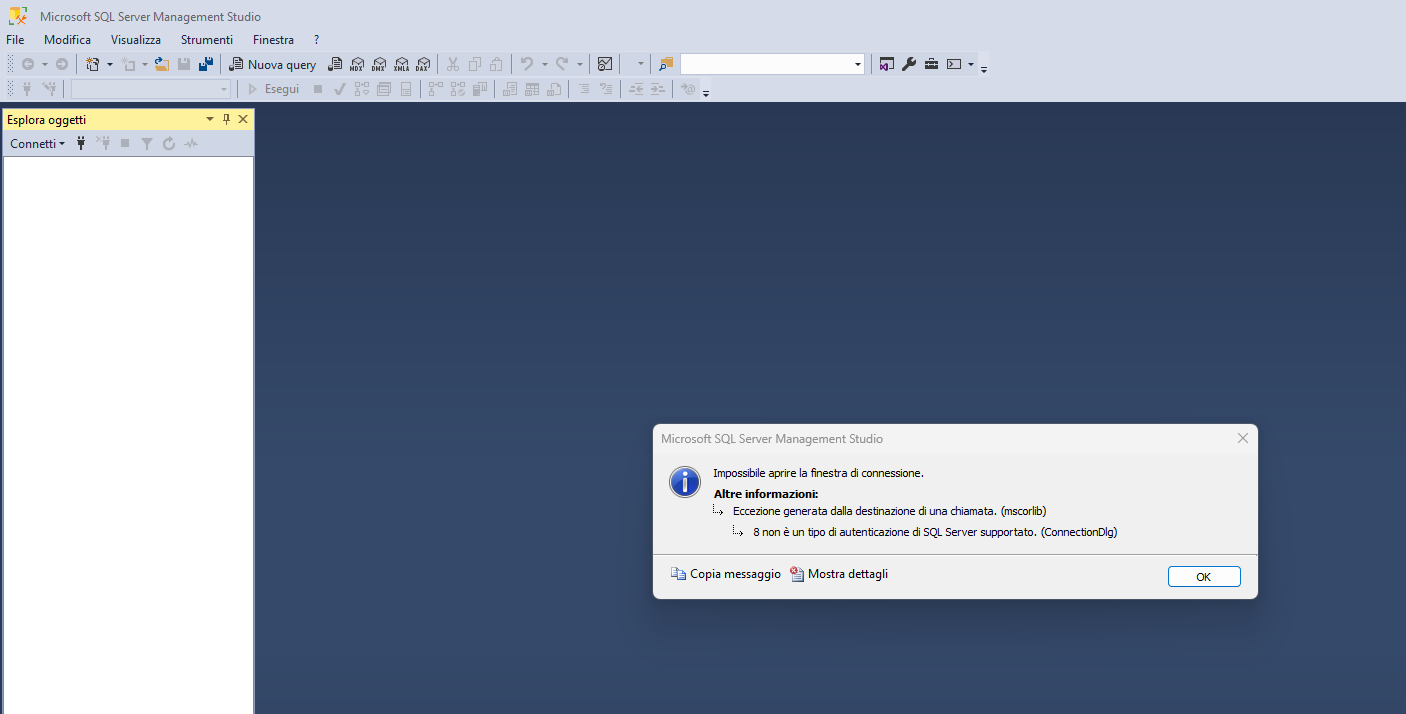Close the error dialog with X
Screen dimensions: 1406x714
[x=1243, y=438]
